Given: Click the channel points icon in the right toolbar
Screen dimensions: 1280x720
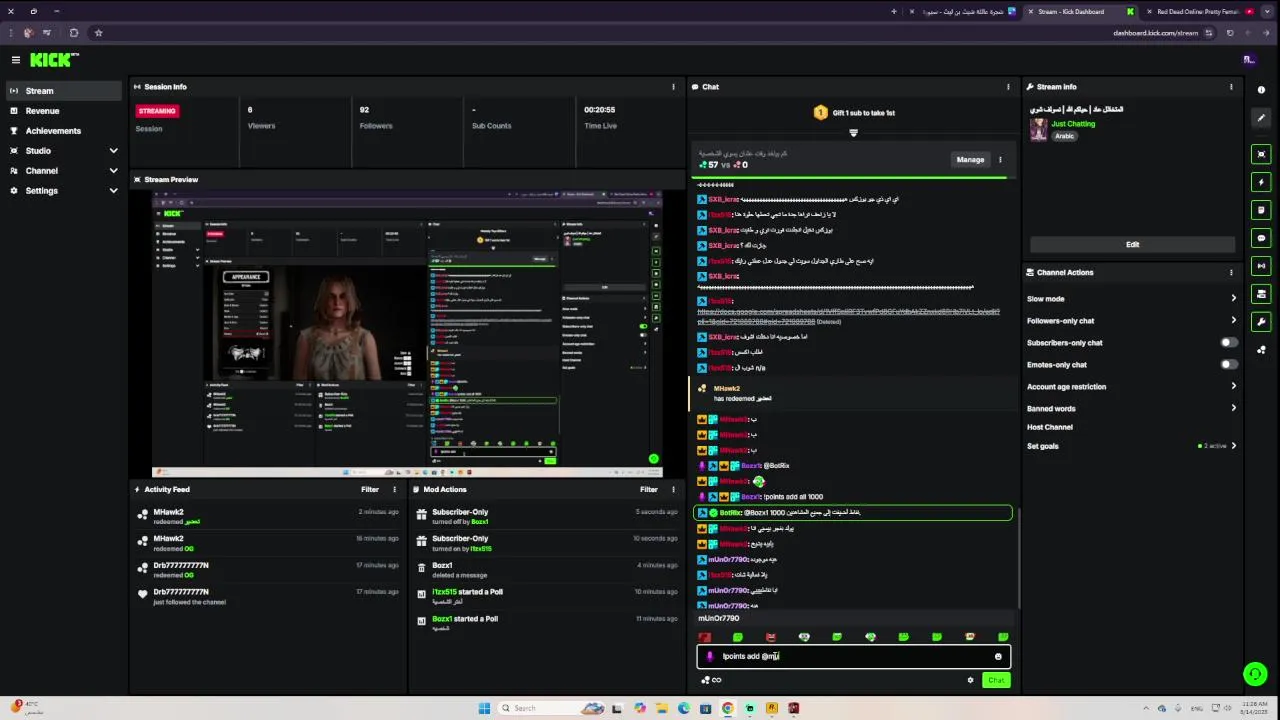Looking at the screenshot, I should pyautogui.click(x=1261, y=350).
